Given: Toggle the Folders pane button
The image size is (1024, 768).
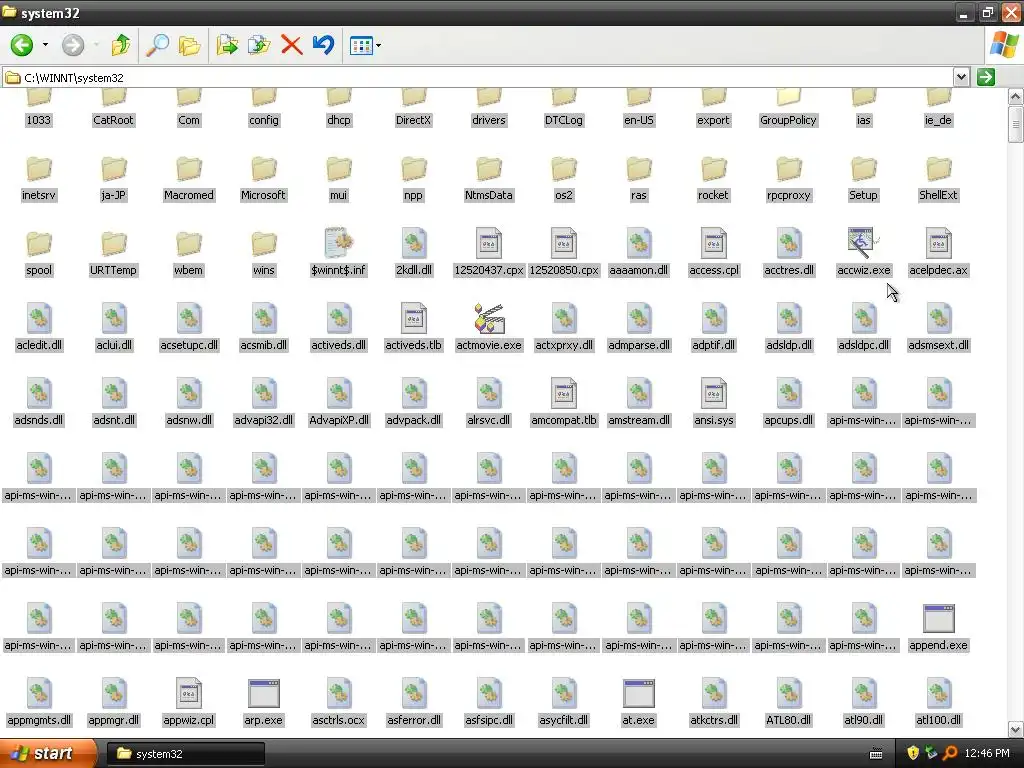Looking at the screenshot, I should pyautogui.click(x=189, y=45).
